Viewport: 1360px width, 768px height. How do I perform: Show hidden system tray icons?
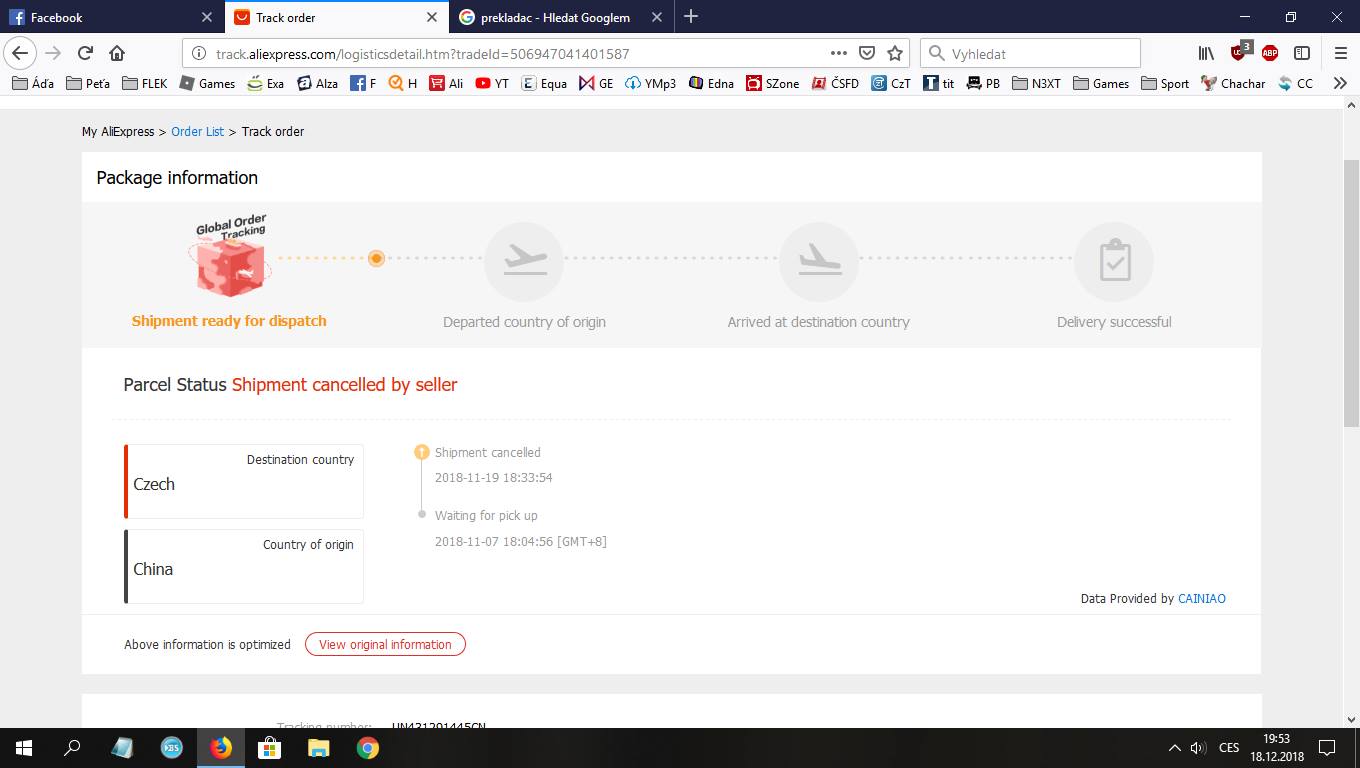(1174, 748)
